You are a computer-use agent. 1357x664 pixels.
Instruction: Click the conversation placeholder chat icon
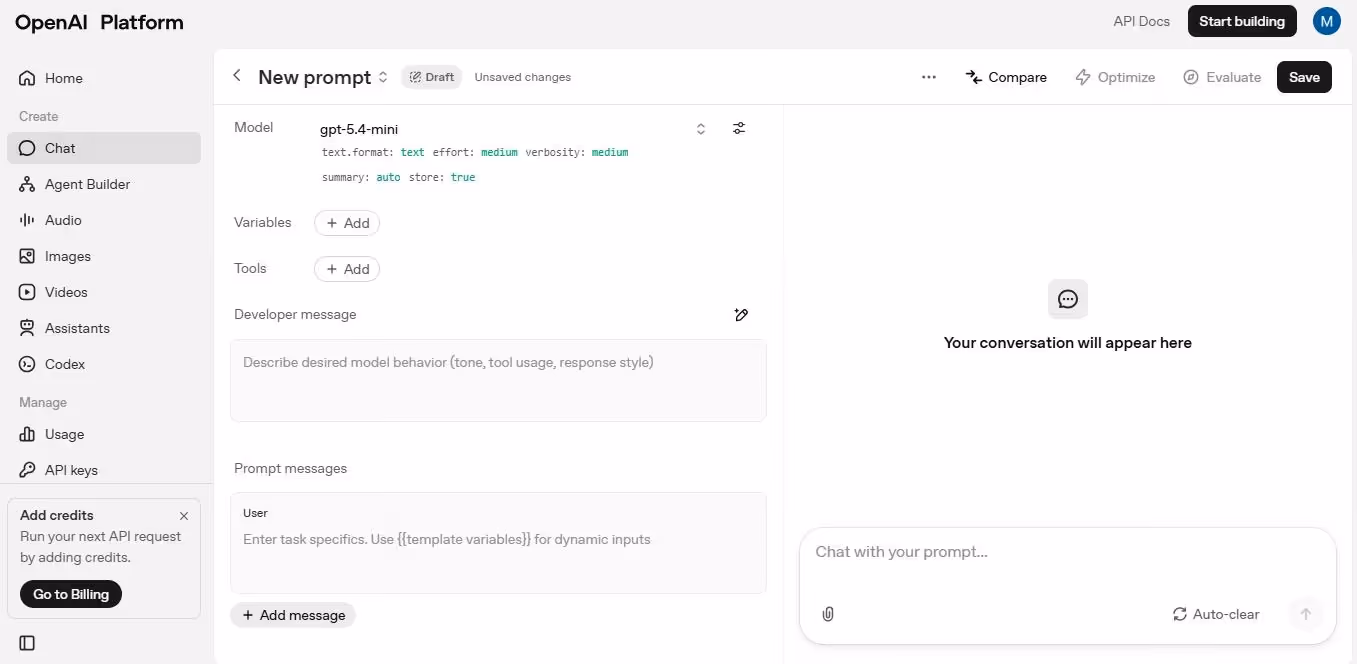tap(1068, 299)
